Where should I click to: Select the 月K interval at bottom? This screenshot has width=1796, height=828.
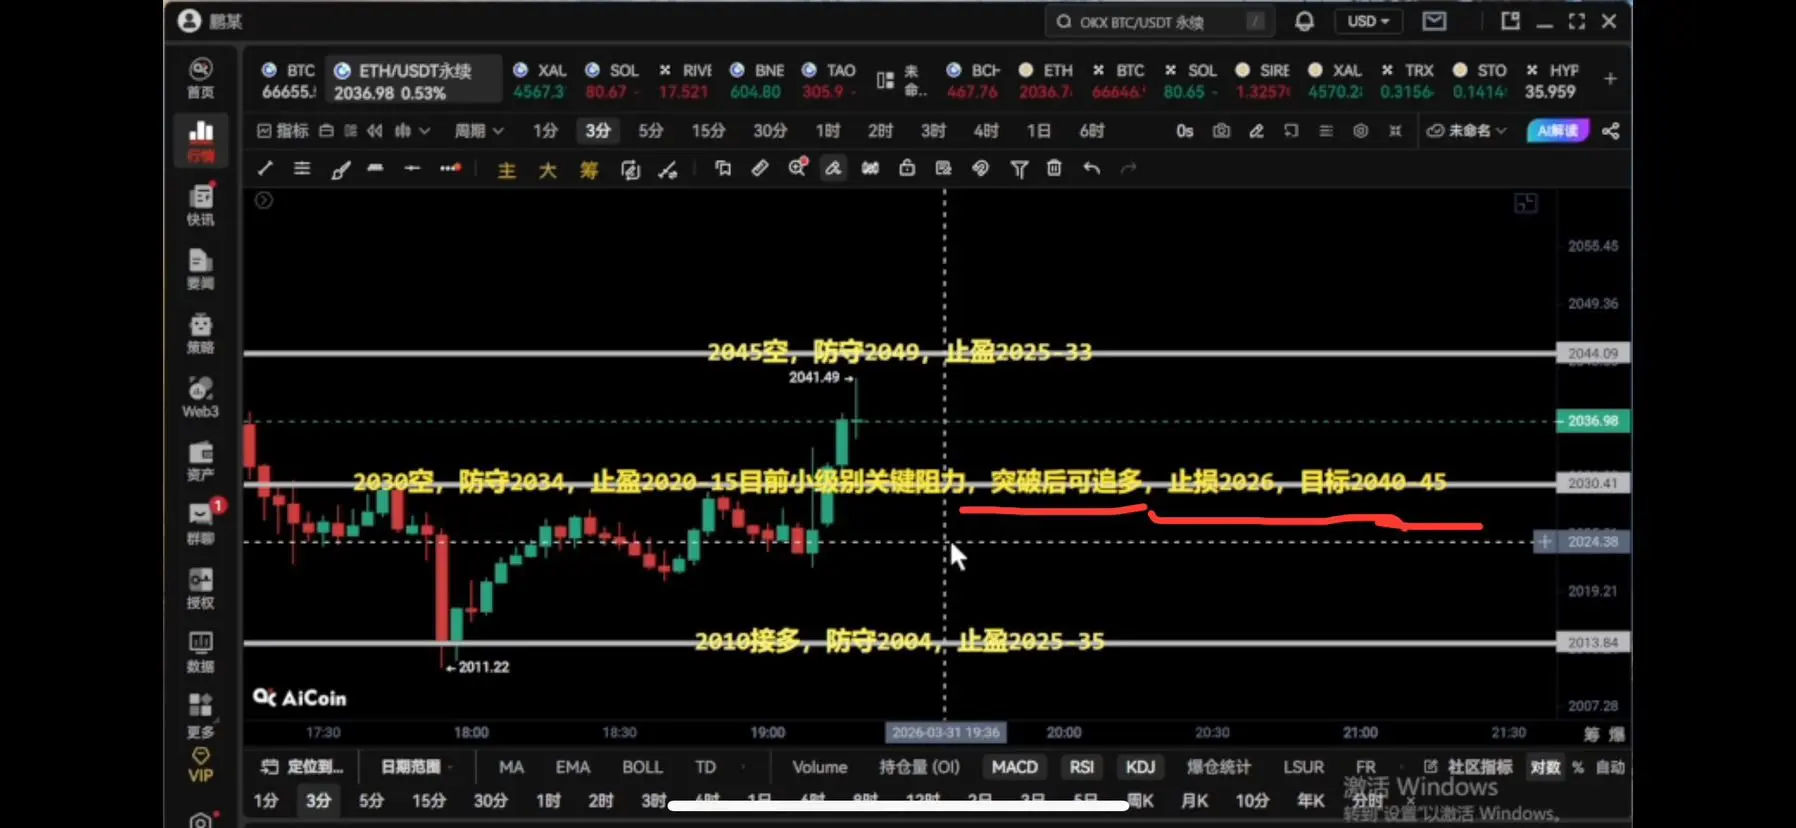tap(1194, 801)
